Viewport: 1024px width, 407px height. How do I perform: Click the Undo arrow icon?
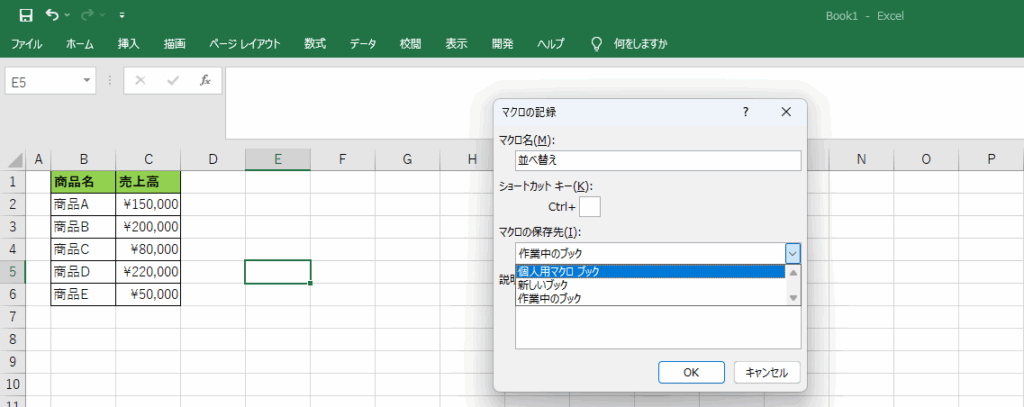point(51,15)
